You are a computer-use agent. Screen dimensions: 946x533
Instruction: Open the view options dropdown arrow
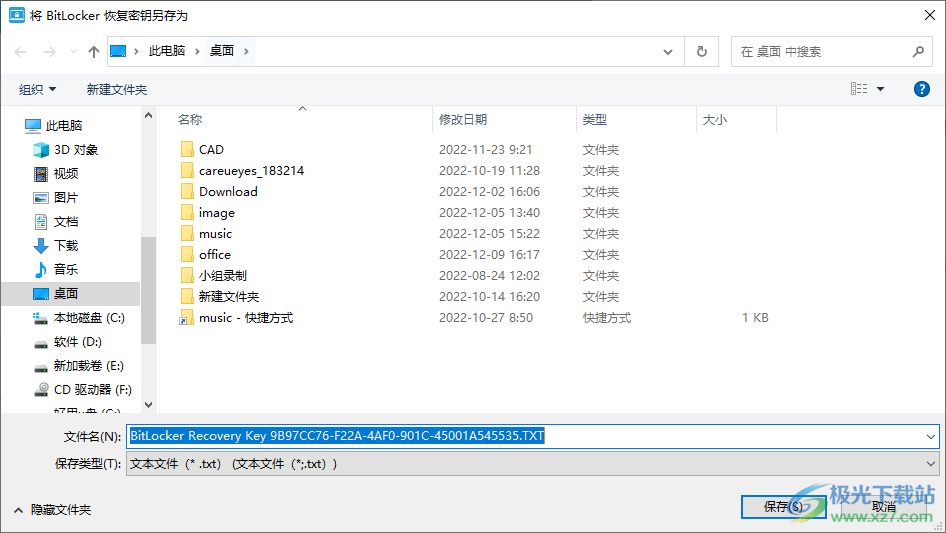click(880, 89)
